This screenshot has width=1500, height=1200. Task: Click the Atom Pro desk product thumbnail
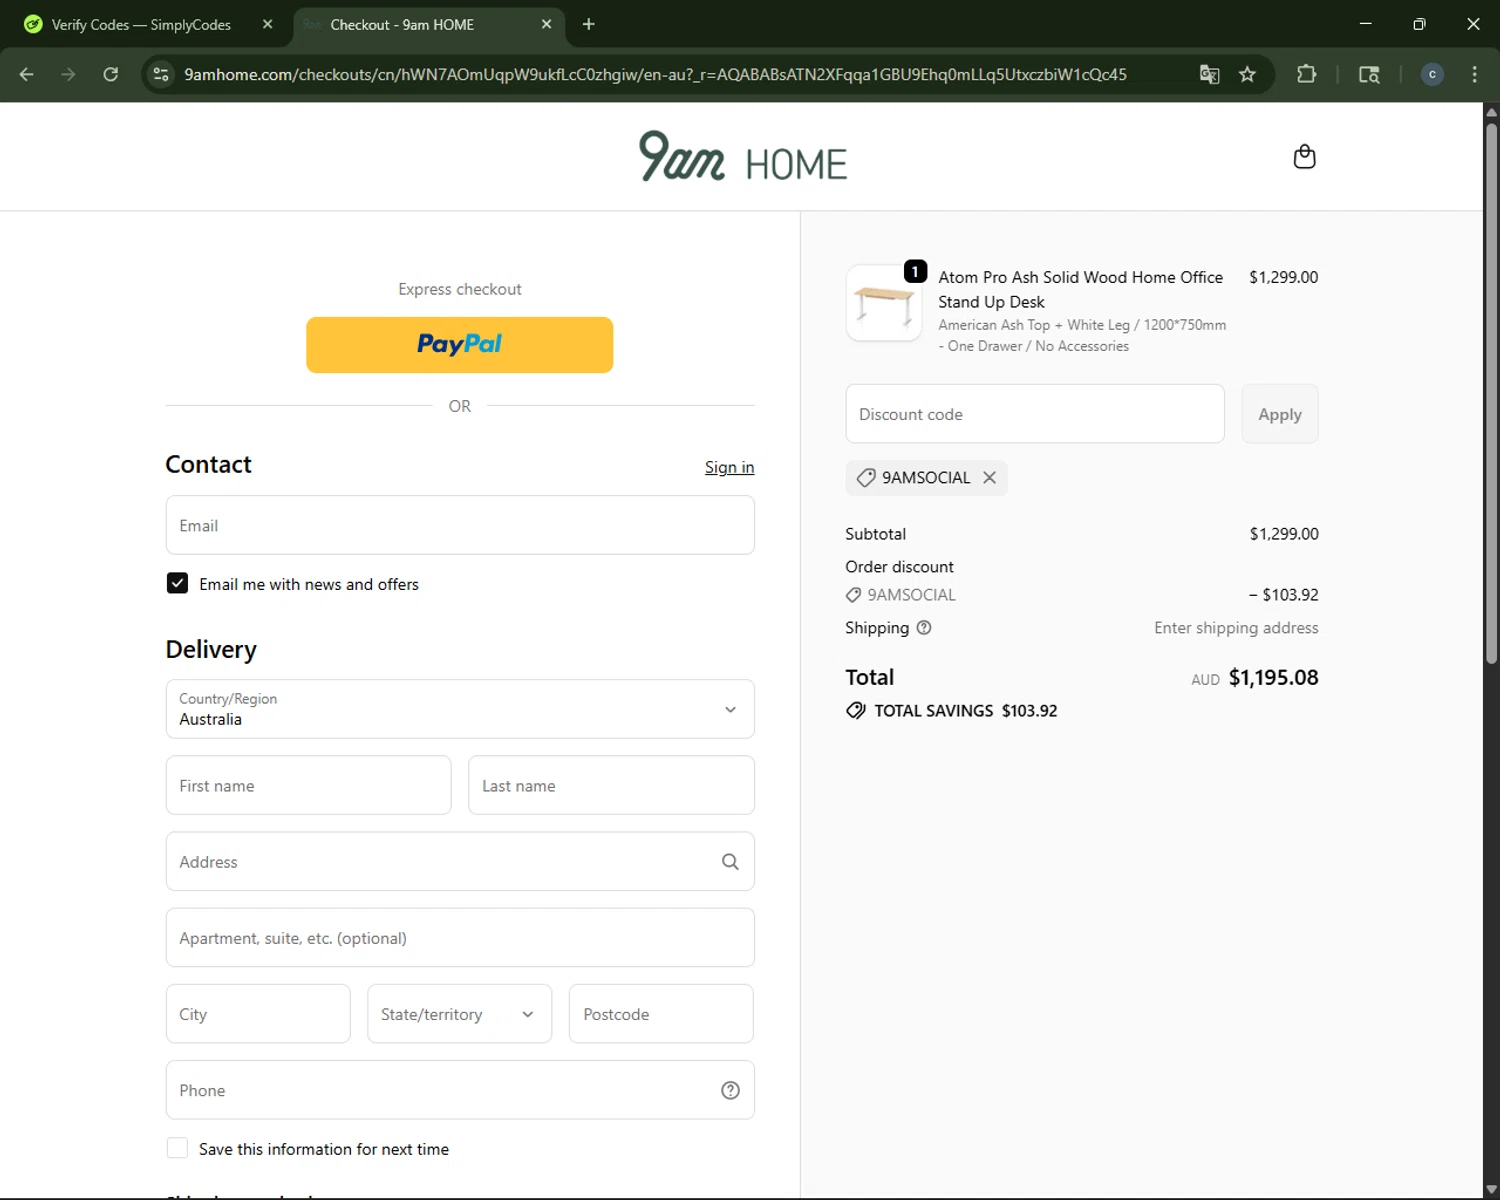click(884, 303)
